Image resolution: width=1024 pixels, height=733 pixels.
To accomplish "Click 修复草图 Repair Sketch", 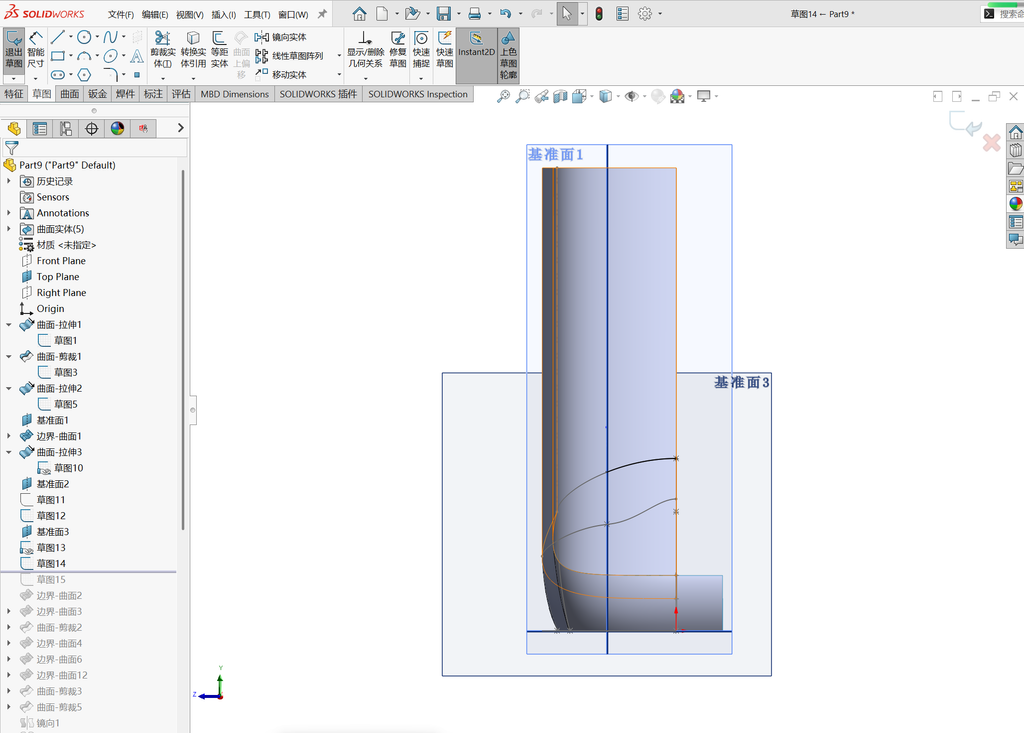I will click(x=398, y=50).
